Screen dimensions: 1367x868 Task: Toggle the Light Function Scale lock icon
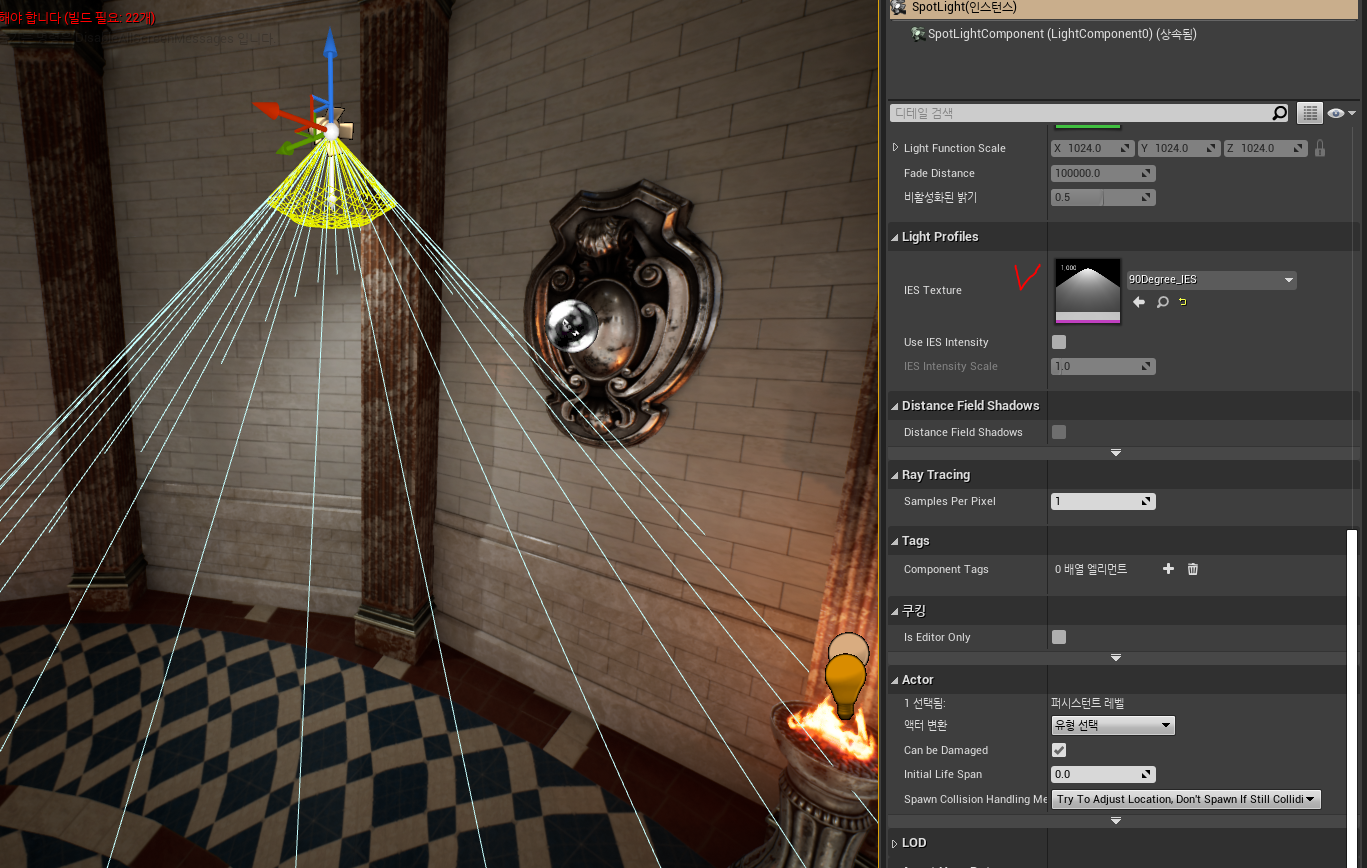[1320, 148]
